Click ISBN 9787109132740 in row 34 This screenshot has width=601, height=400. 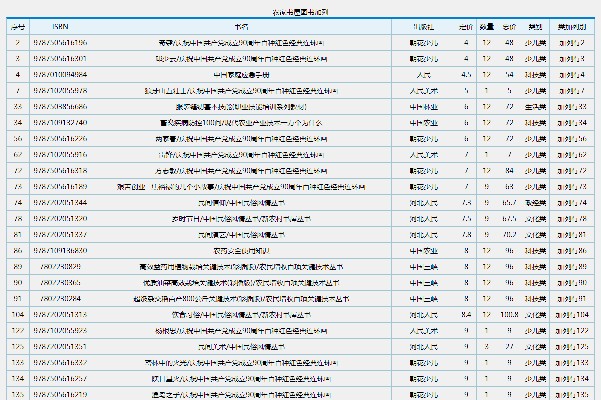(60, 123)
